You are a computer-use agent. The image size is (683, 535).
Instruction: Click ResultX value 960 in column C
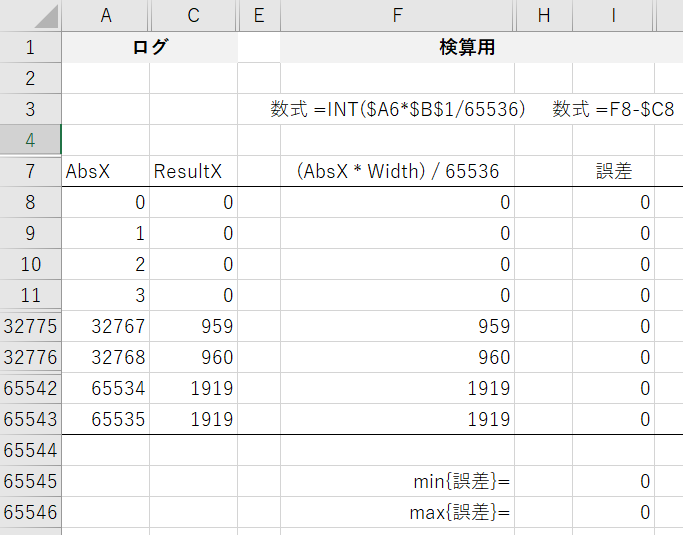click(194, 357)
